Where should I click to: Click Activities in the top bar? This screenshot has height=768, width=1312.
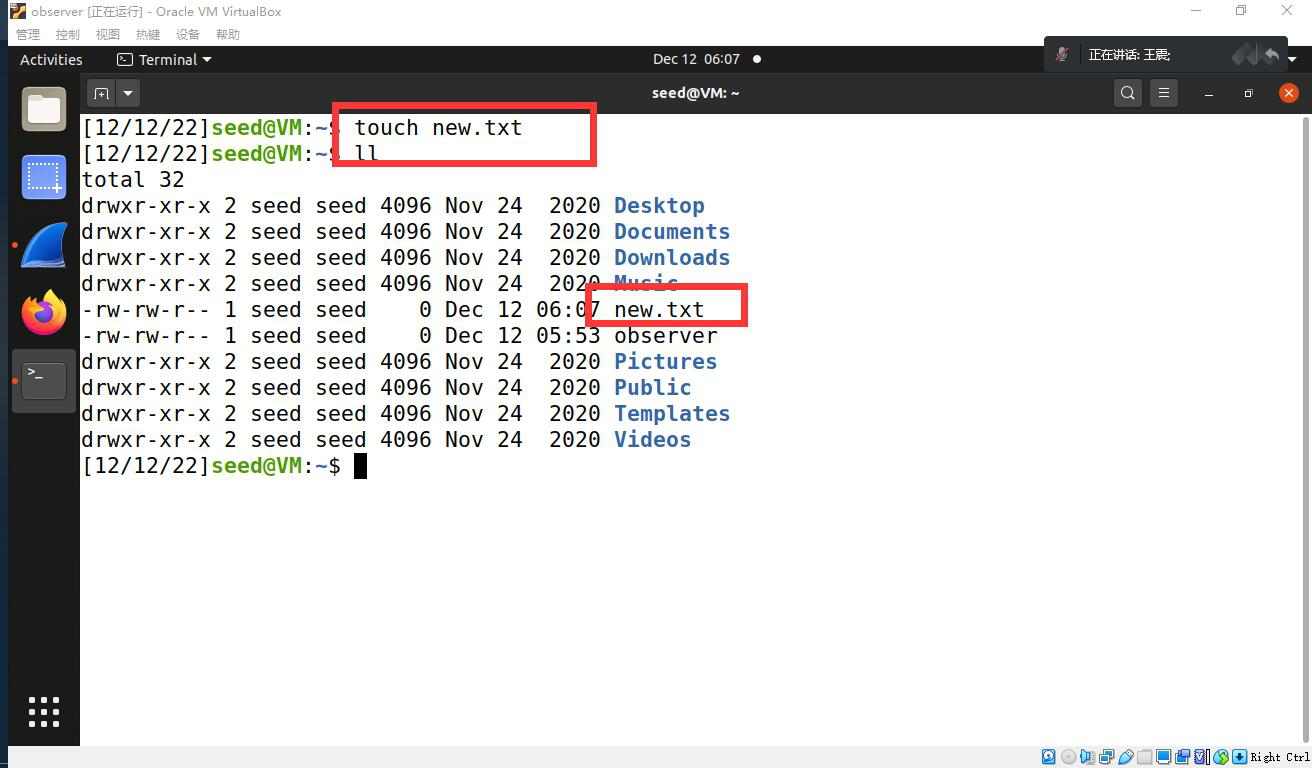(50, 59)
